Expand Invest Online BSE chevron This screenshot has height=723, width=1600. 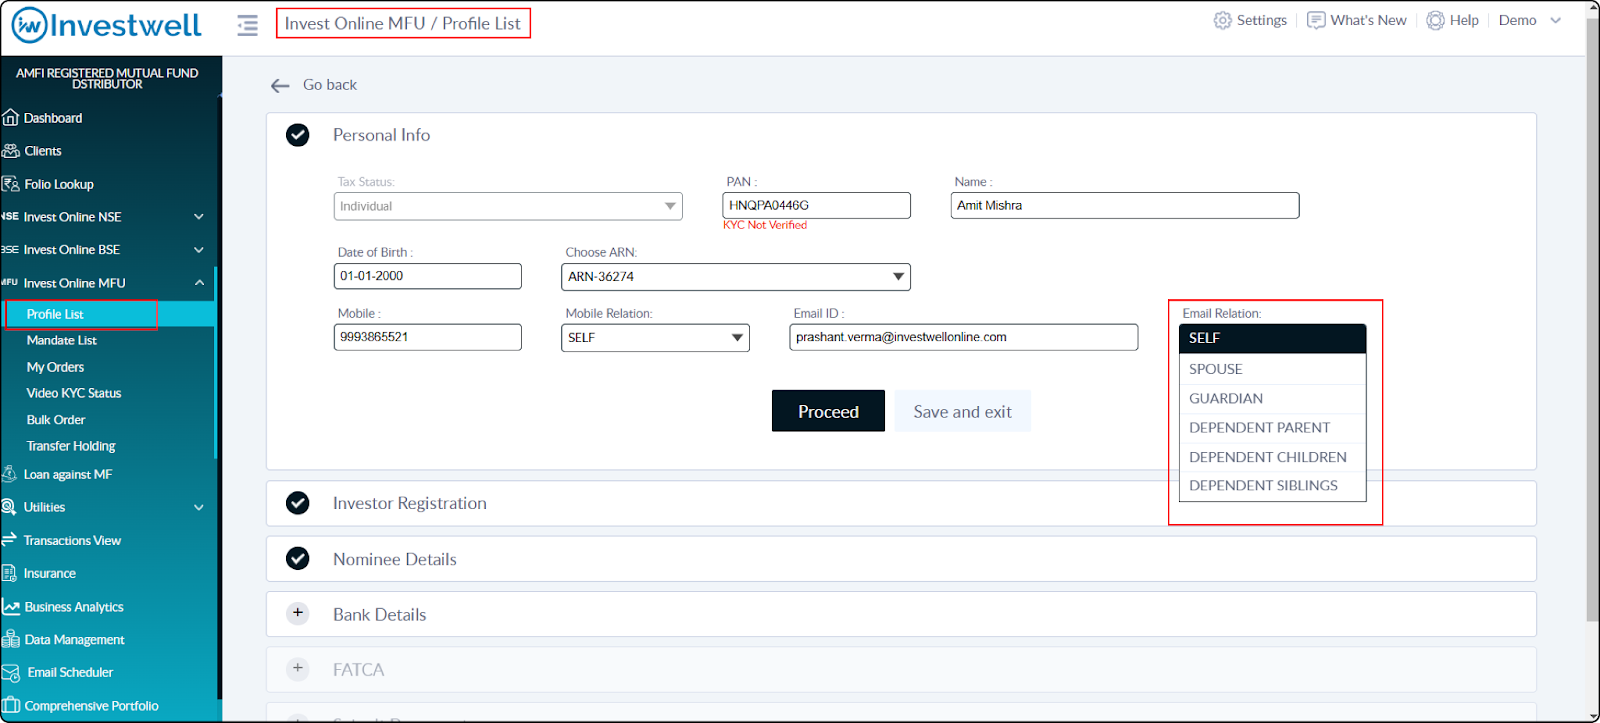coord(199,250)
